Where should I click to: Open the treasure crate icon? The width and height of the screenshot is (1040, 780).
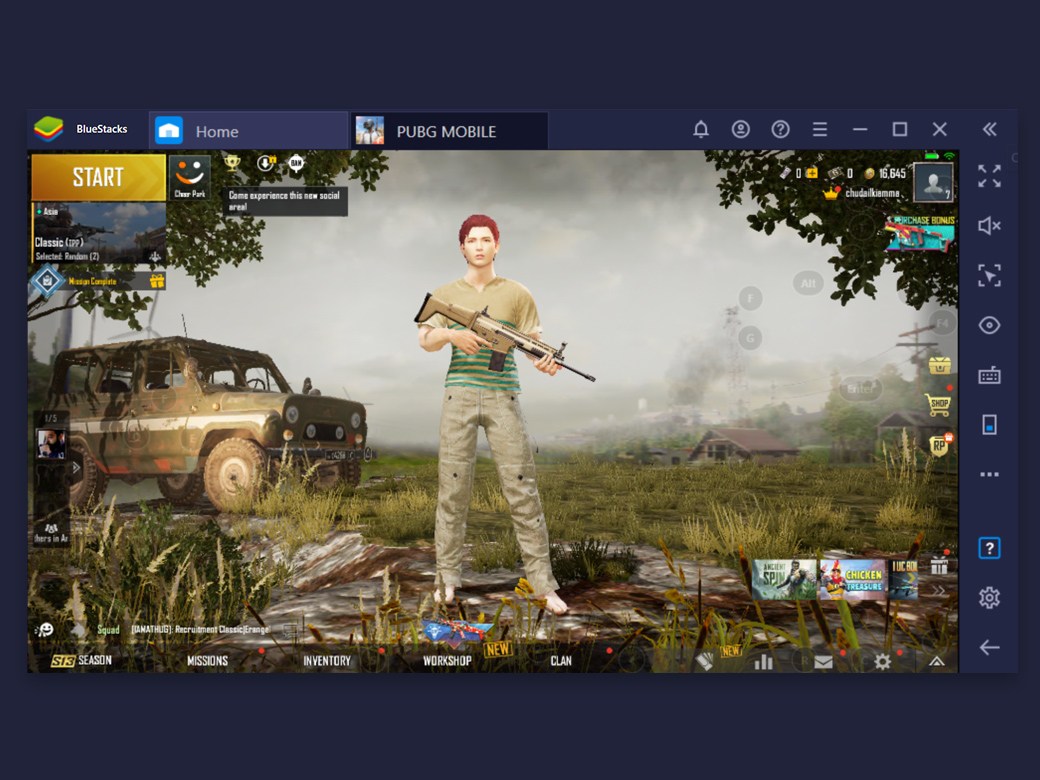coord(939,365)
